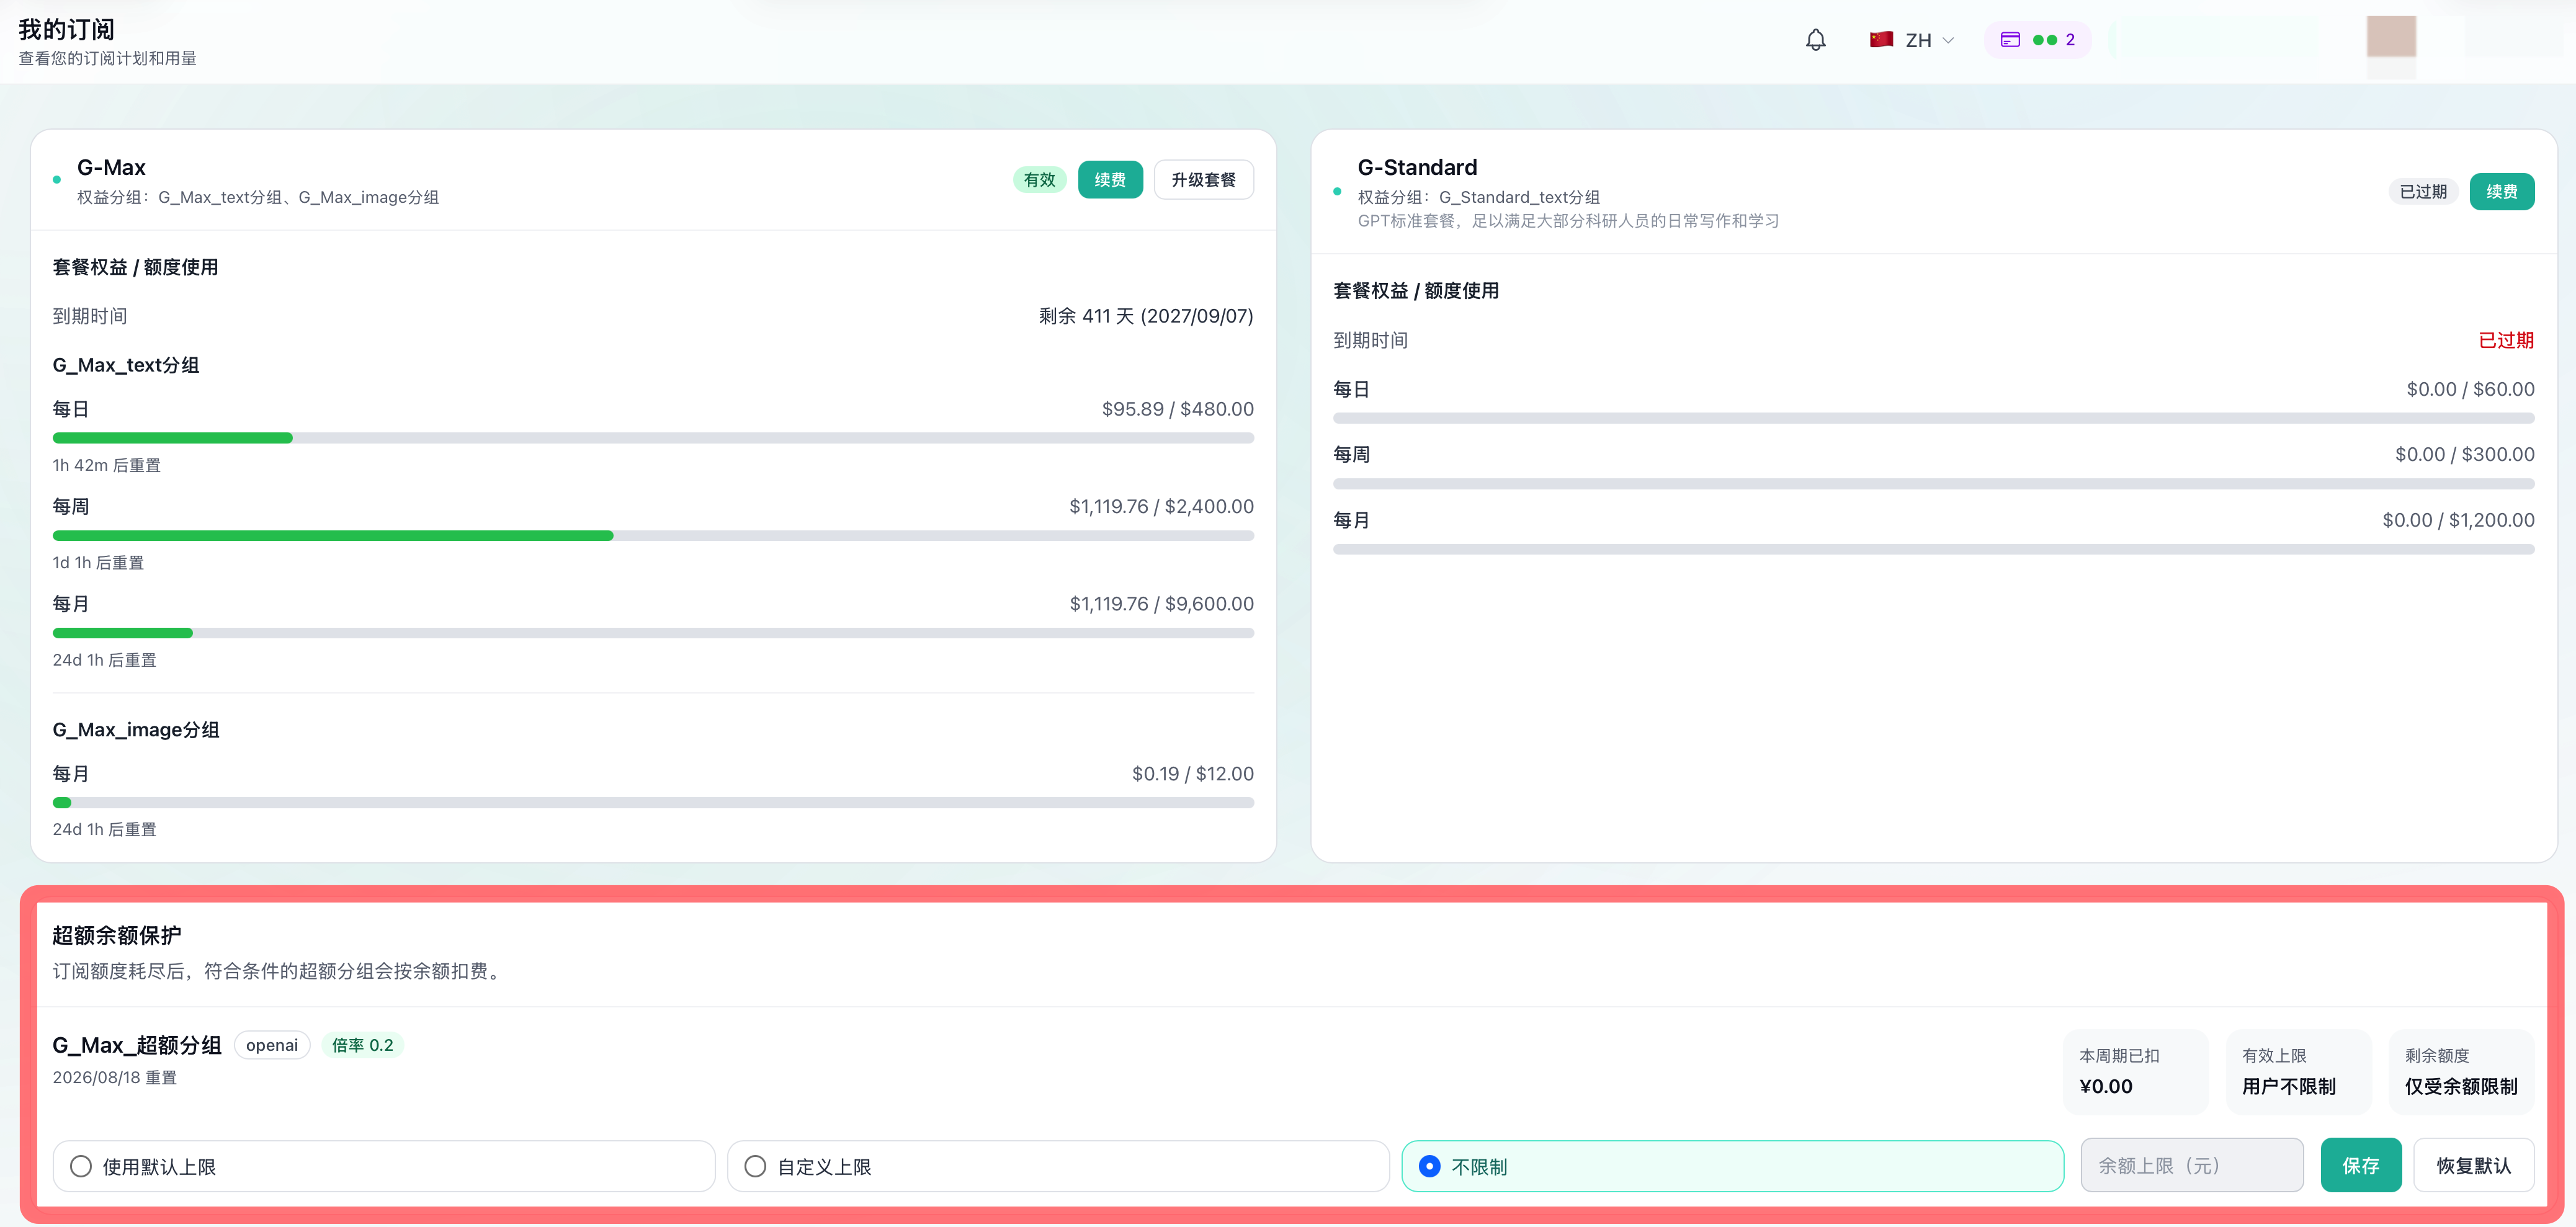
Task: Select the 使用默认上限 radio option
Action: click(384, 1166)
